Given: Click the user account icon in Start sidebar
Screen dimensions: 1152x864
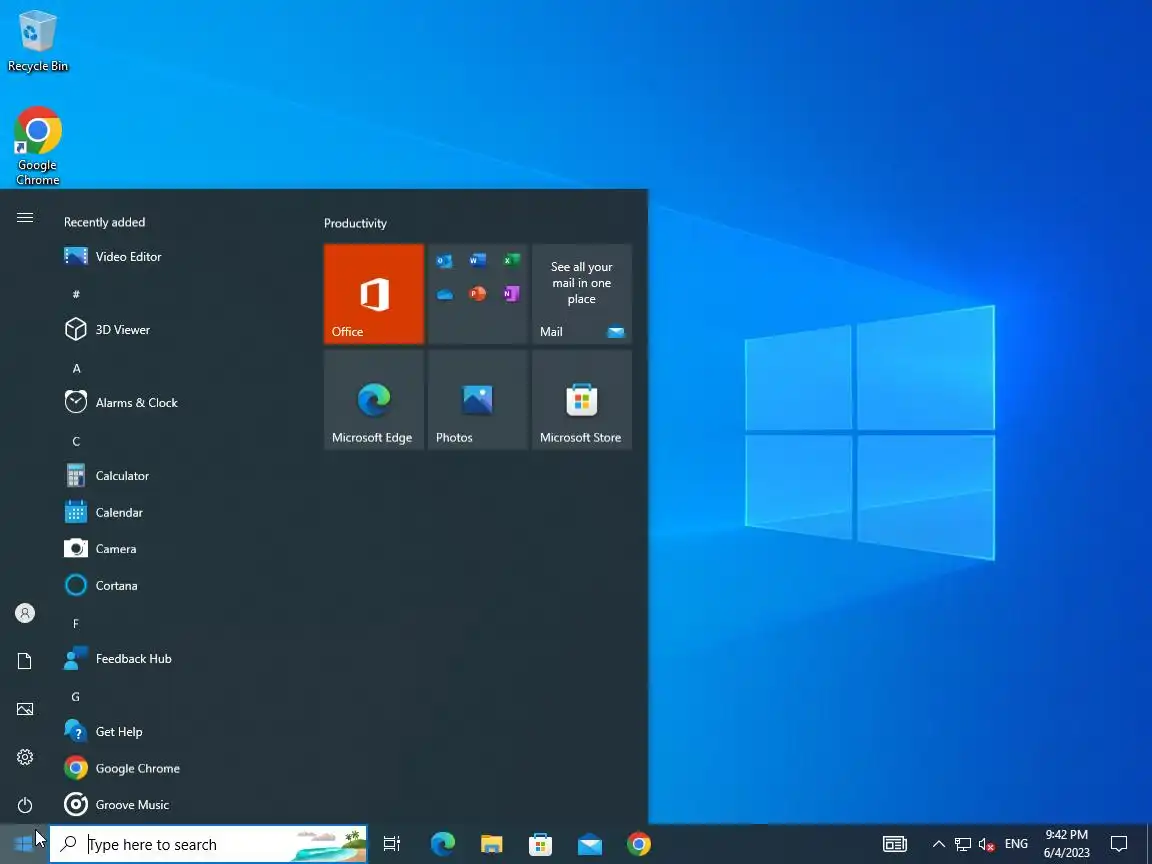Looking at the screenshot, I should [25, 613].
